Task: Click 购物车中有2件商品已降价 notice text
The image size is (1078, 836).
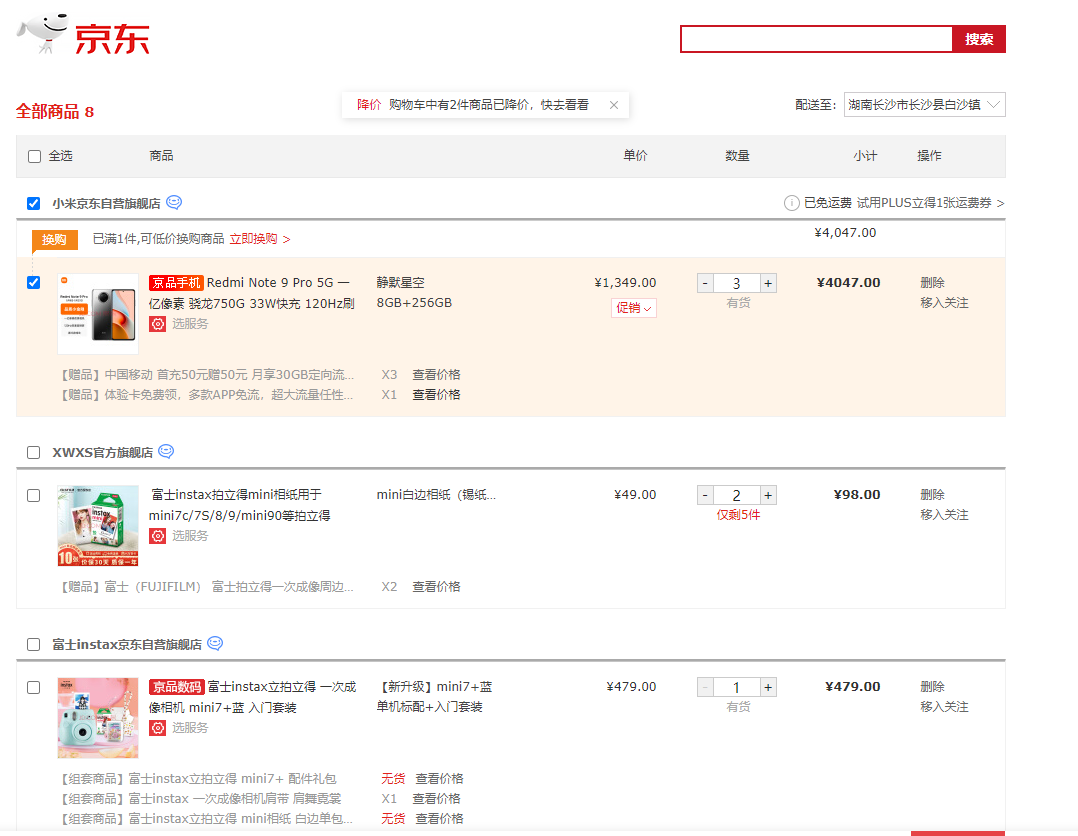Action: pos(489,104)
